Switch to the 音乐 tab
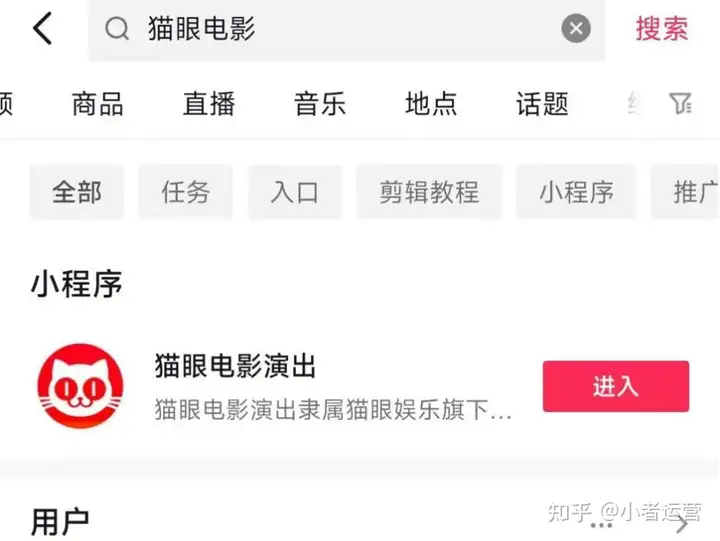This screenshot has width=720, height=541. click(320, 104)
